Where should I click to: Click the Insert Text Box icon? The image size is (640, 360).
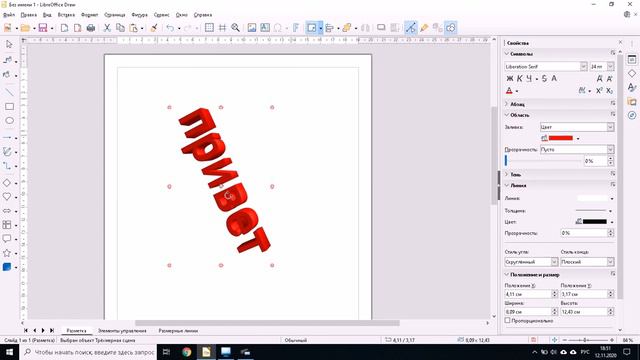pyautogui.click(x=265, y=28)
